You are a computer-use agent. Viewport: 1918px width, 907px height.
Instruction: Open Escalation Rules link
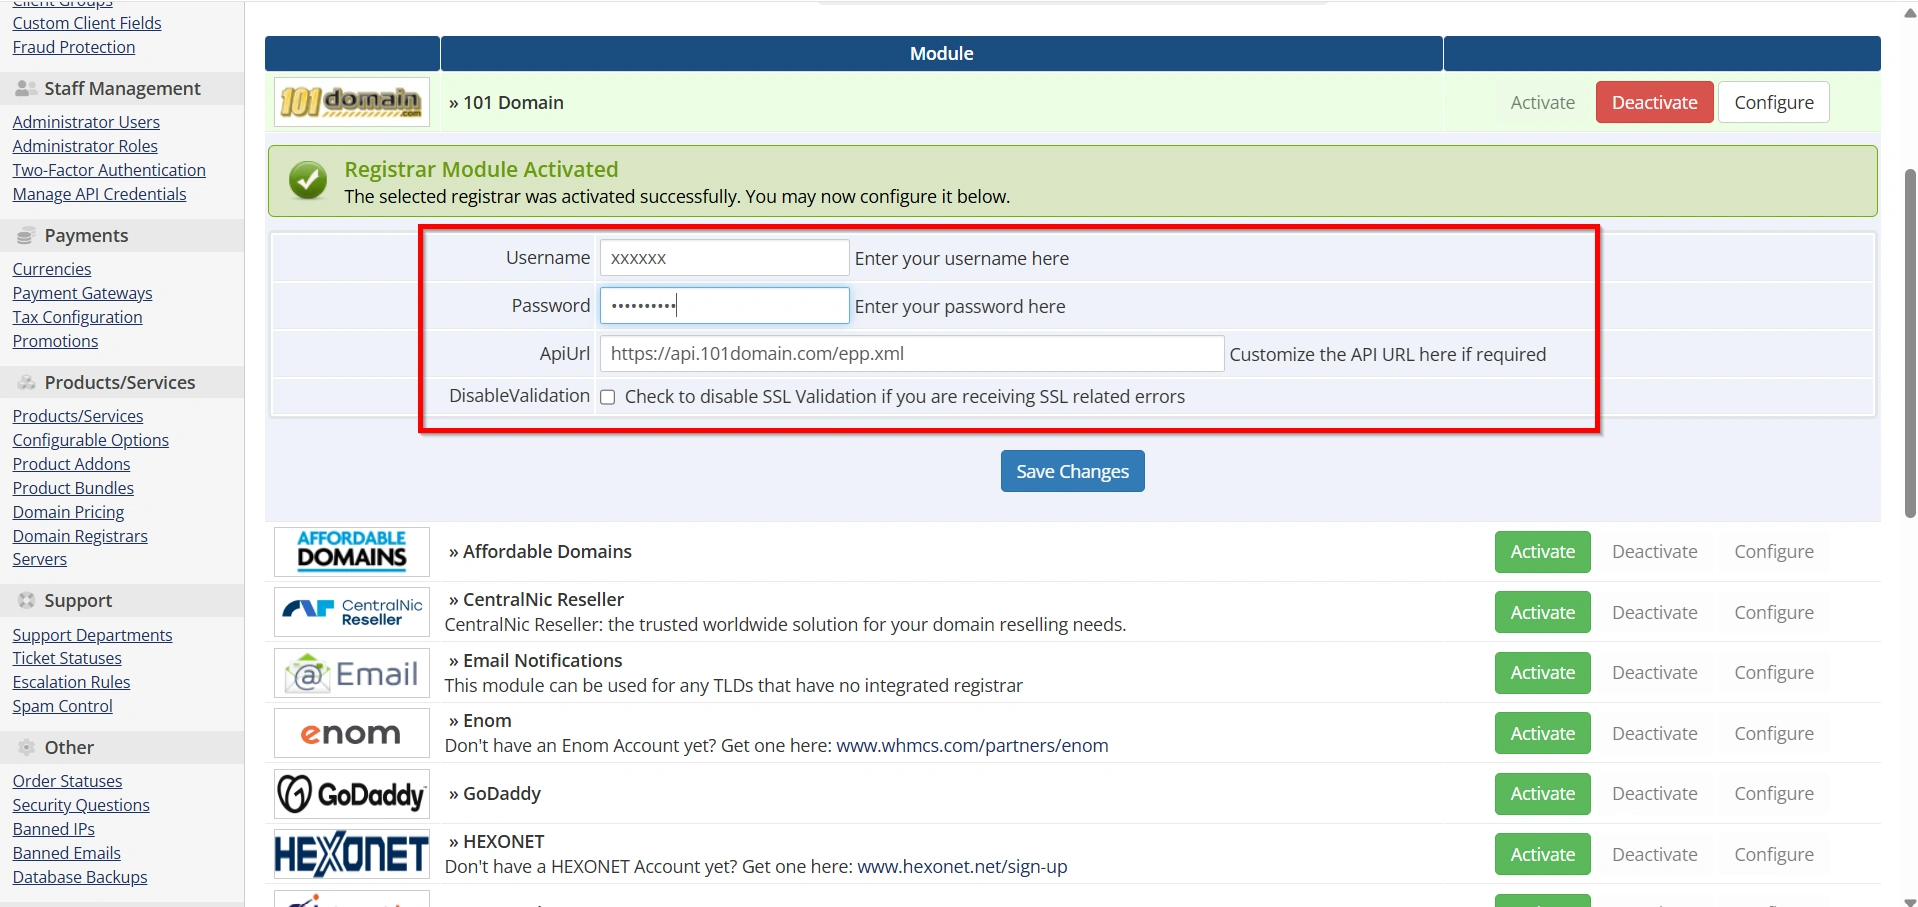71,682
